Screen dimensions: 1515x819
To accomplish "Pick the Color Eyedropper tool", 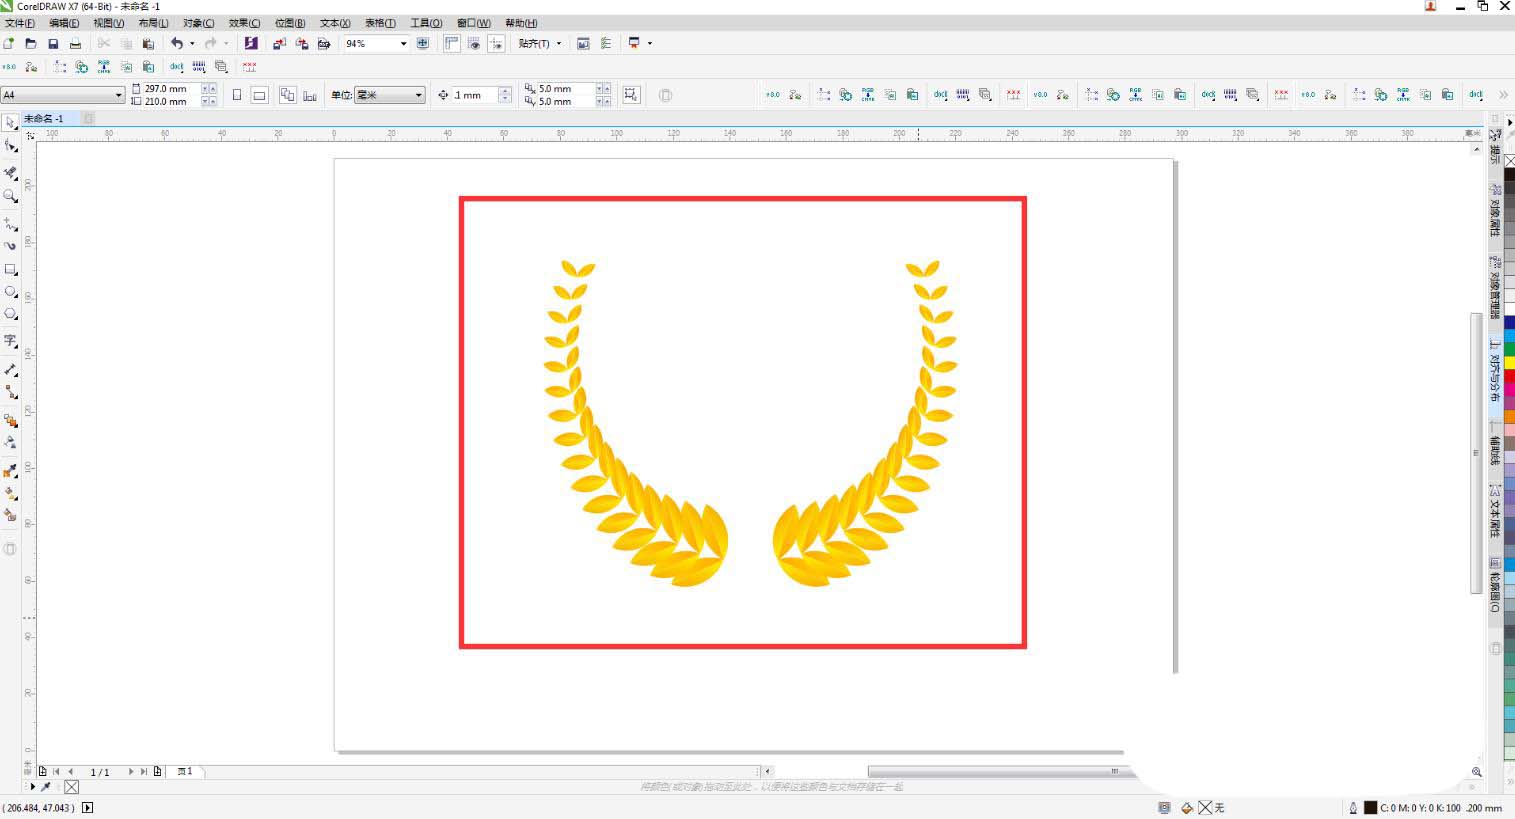I will 11,470.
